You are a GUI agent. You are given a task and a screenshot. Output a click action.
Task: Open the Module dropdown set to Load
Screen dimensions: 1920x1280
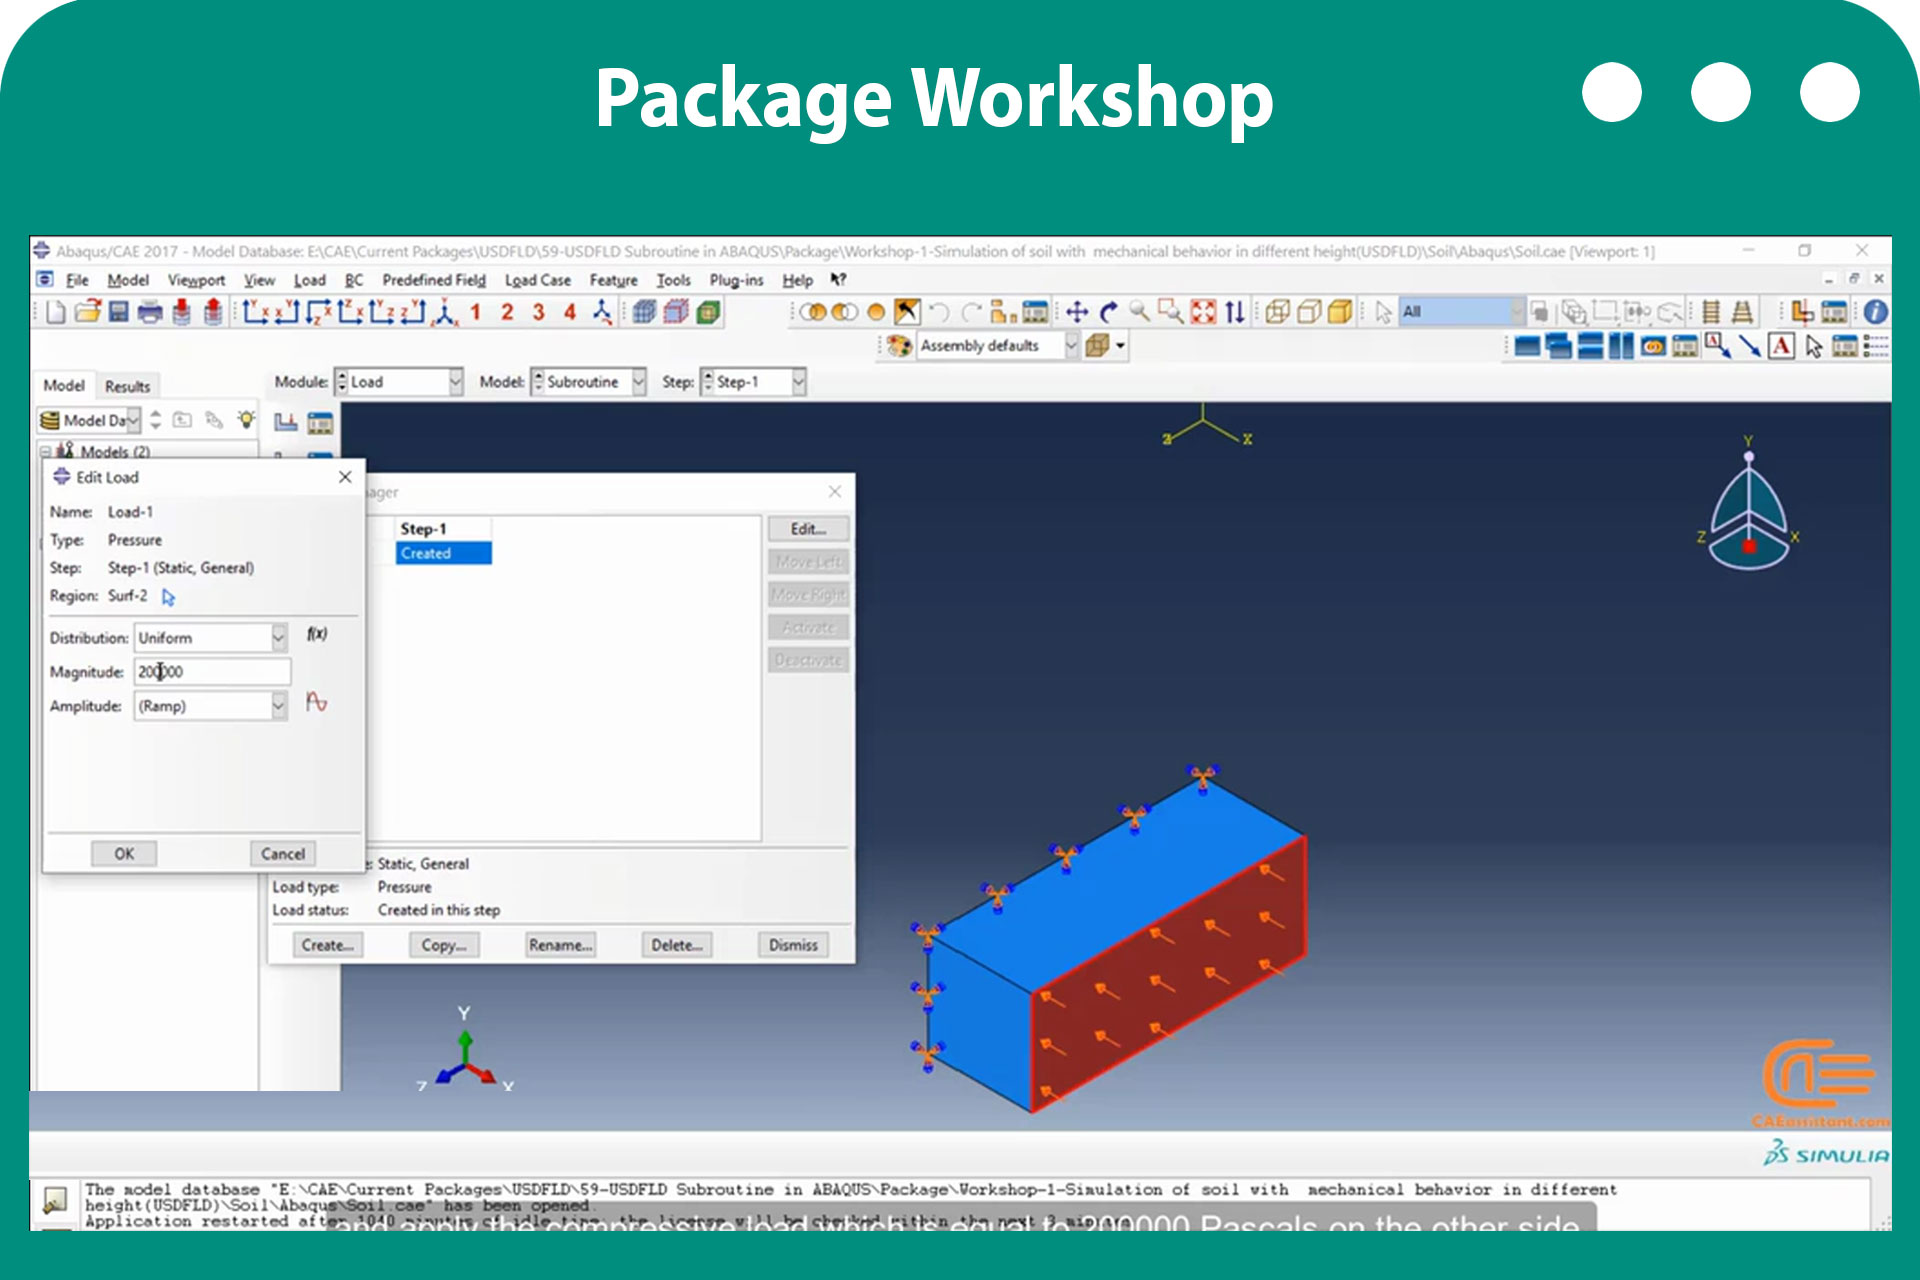tap(399, 382)
